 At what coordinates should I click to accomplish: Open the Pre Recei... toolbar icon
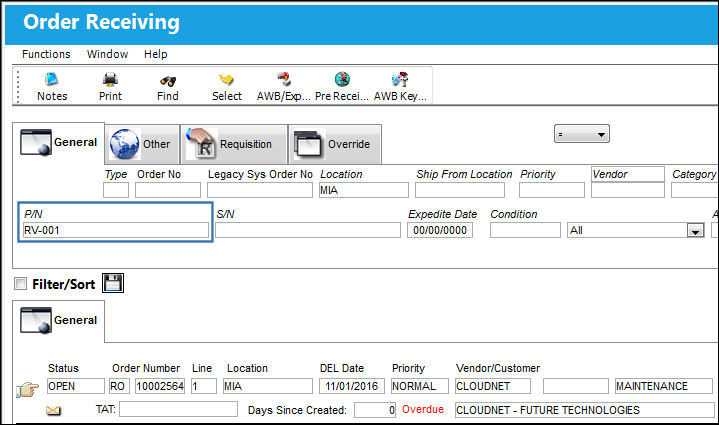[x=342, y=79]
